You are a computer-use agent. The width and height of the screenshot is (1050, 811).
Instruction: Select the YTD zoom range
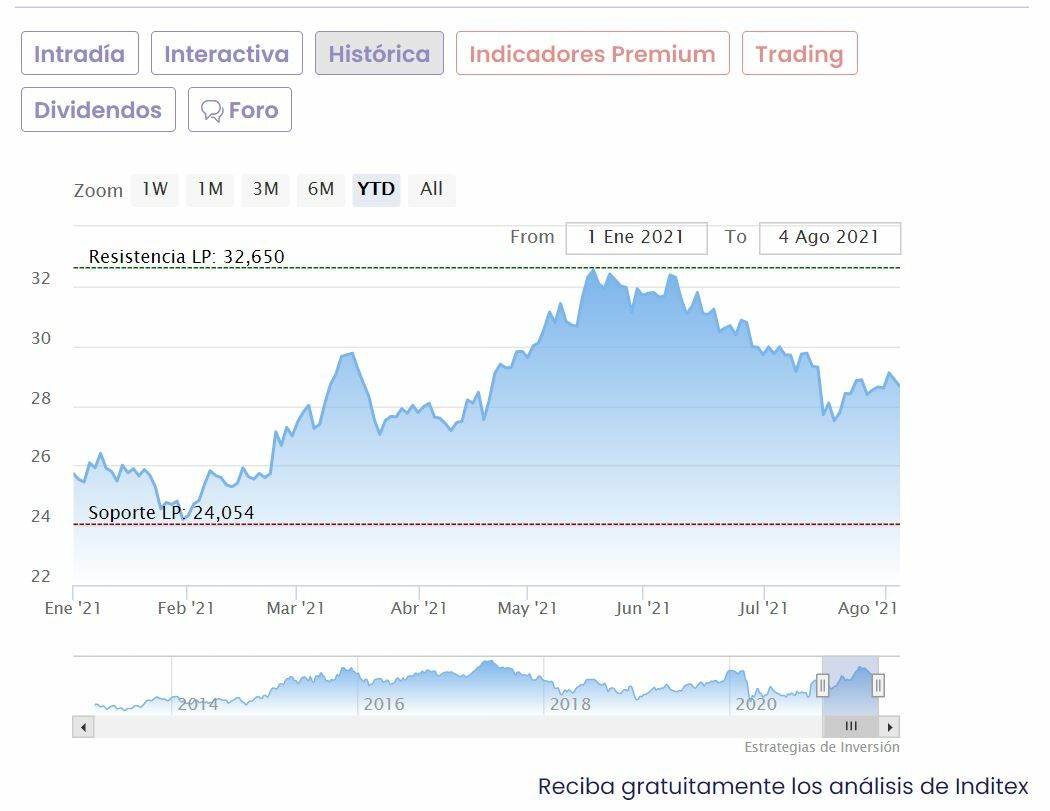click(376, 189)
